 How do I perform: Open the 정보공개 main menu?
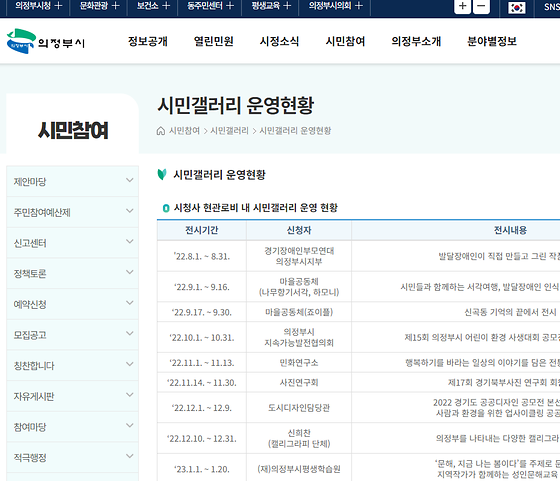coord(148,41)
